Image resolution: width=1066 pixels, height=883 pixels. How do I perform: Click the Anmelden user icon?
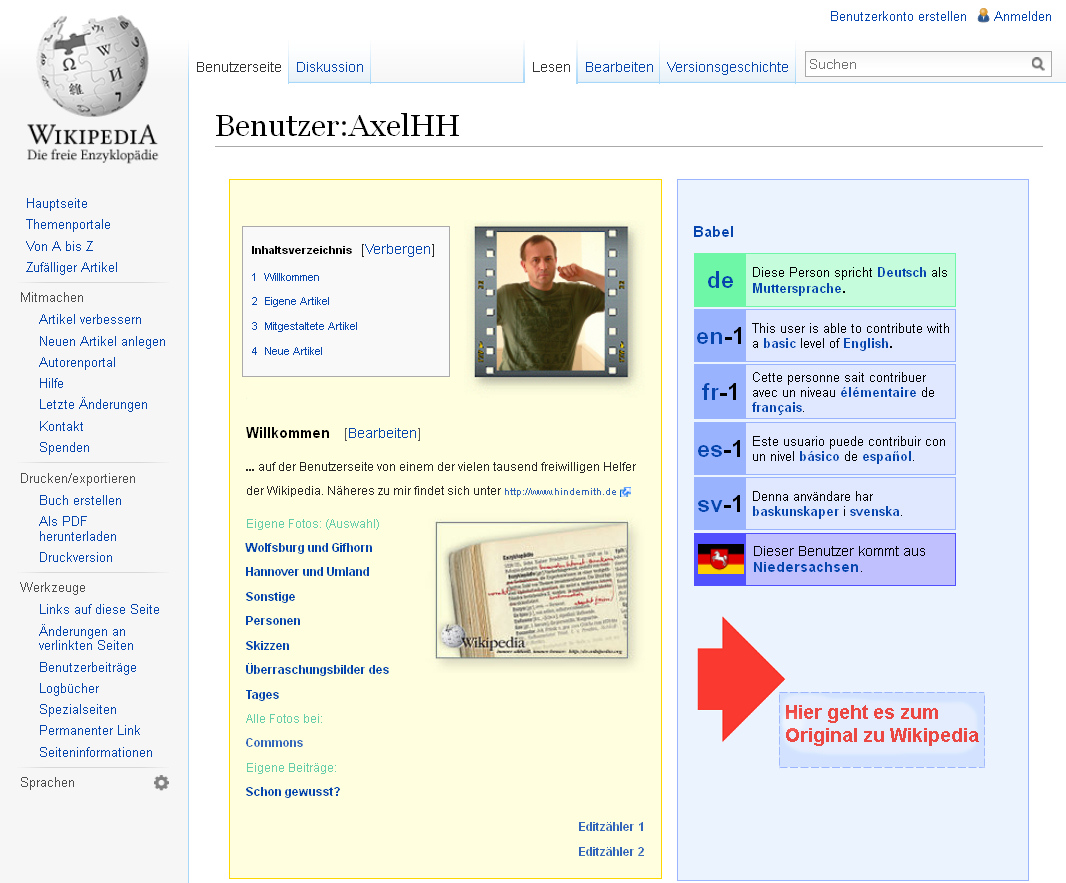pyautogui.click(x=983, y=16)
